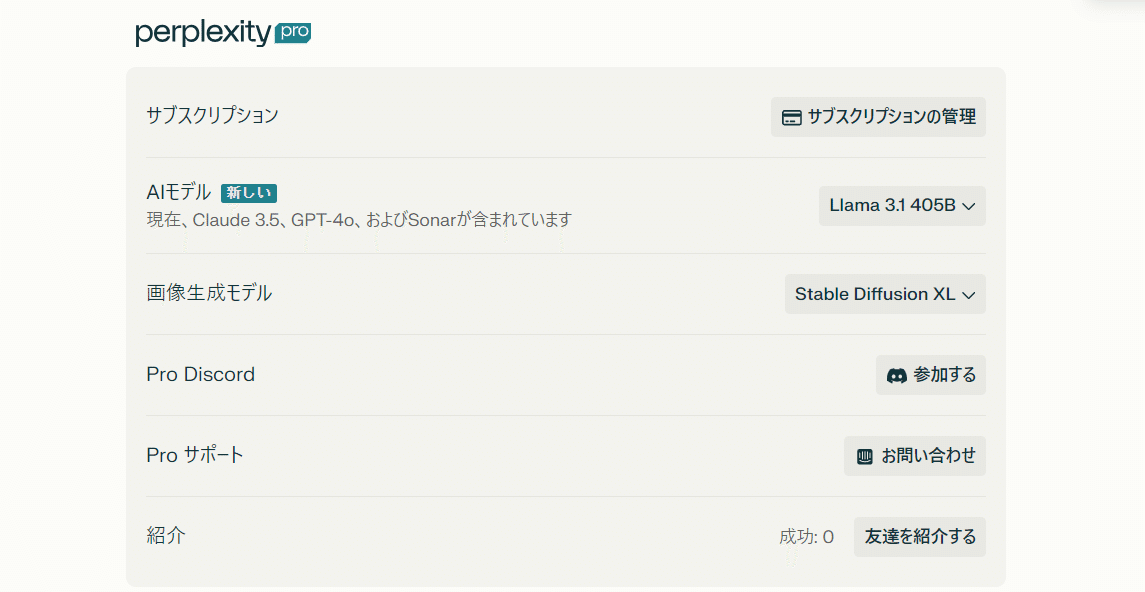The image size is (1145, 592).
Task: Click the 成功: 0 referral counter
Action: 806,537
